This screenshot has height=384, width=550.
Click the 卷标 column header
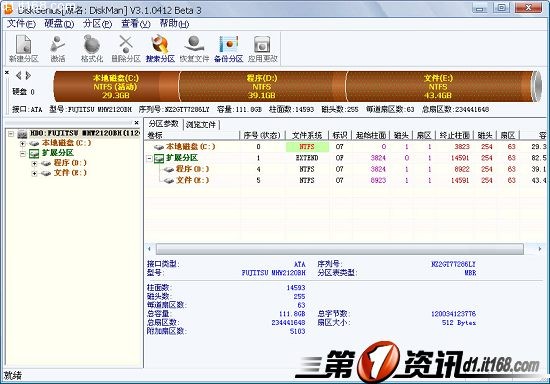(x=193, y=135)
